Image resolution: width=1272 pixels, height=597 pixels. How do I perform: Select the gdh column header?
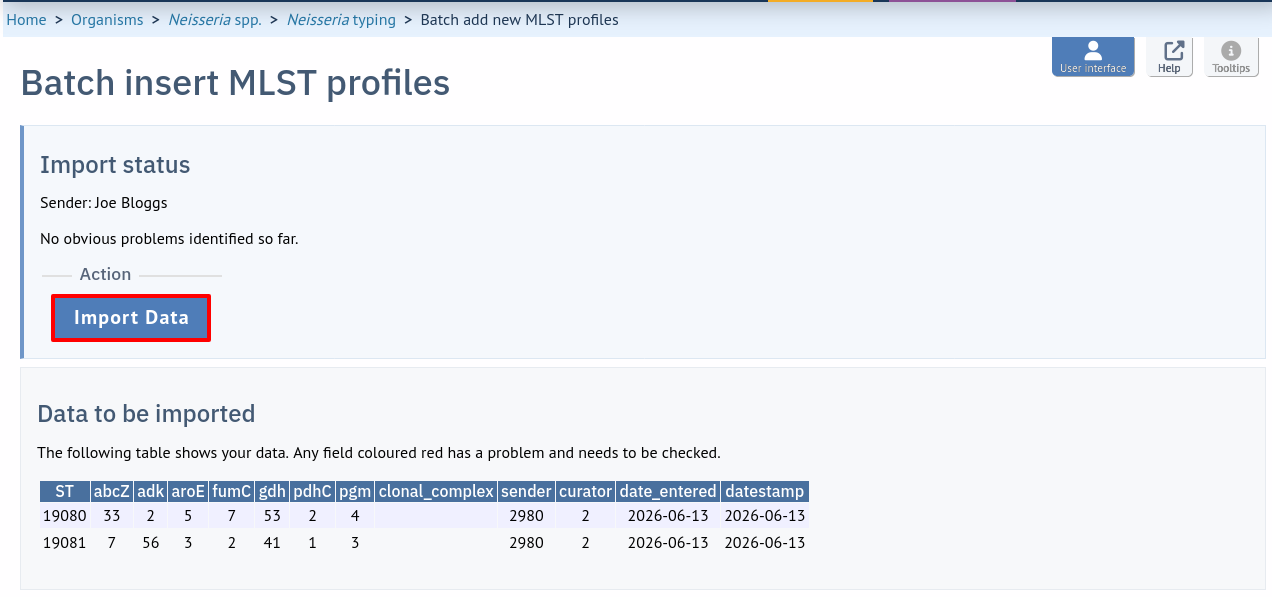click(272, 491)
